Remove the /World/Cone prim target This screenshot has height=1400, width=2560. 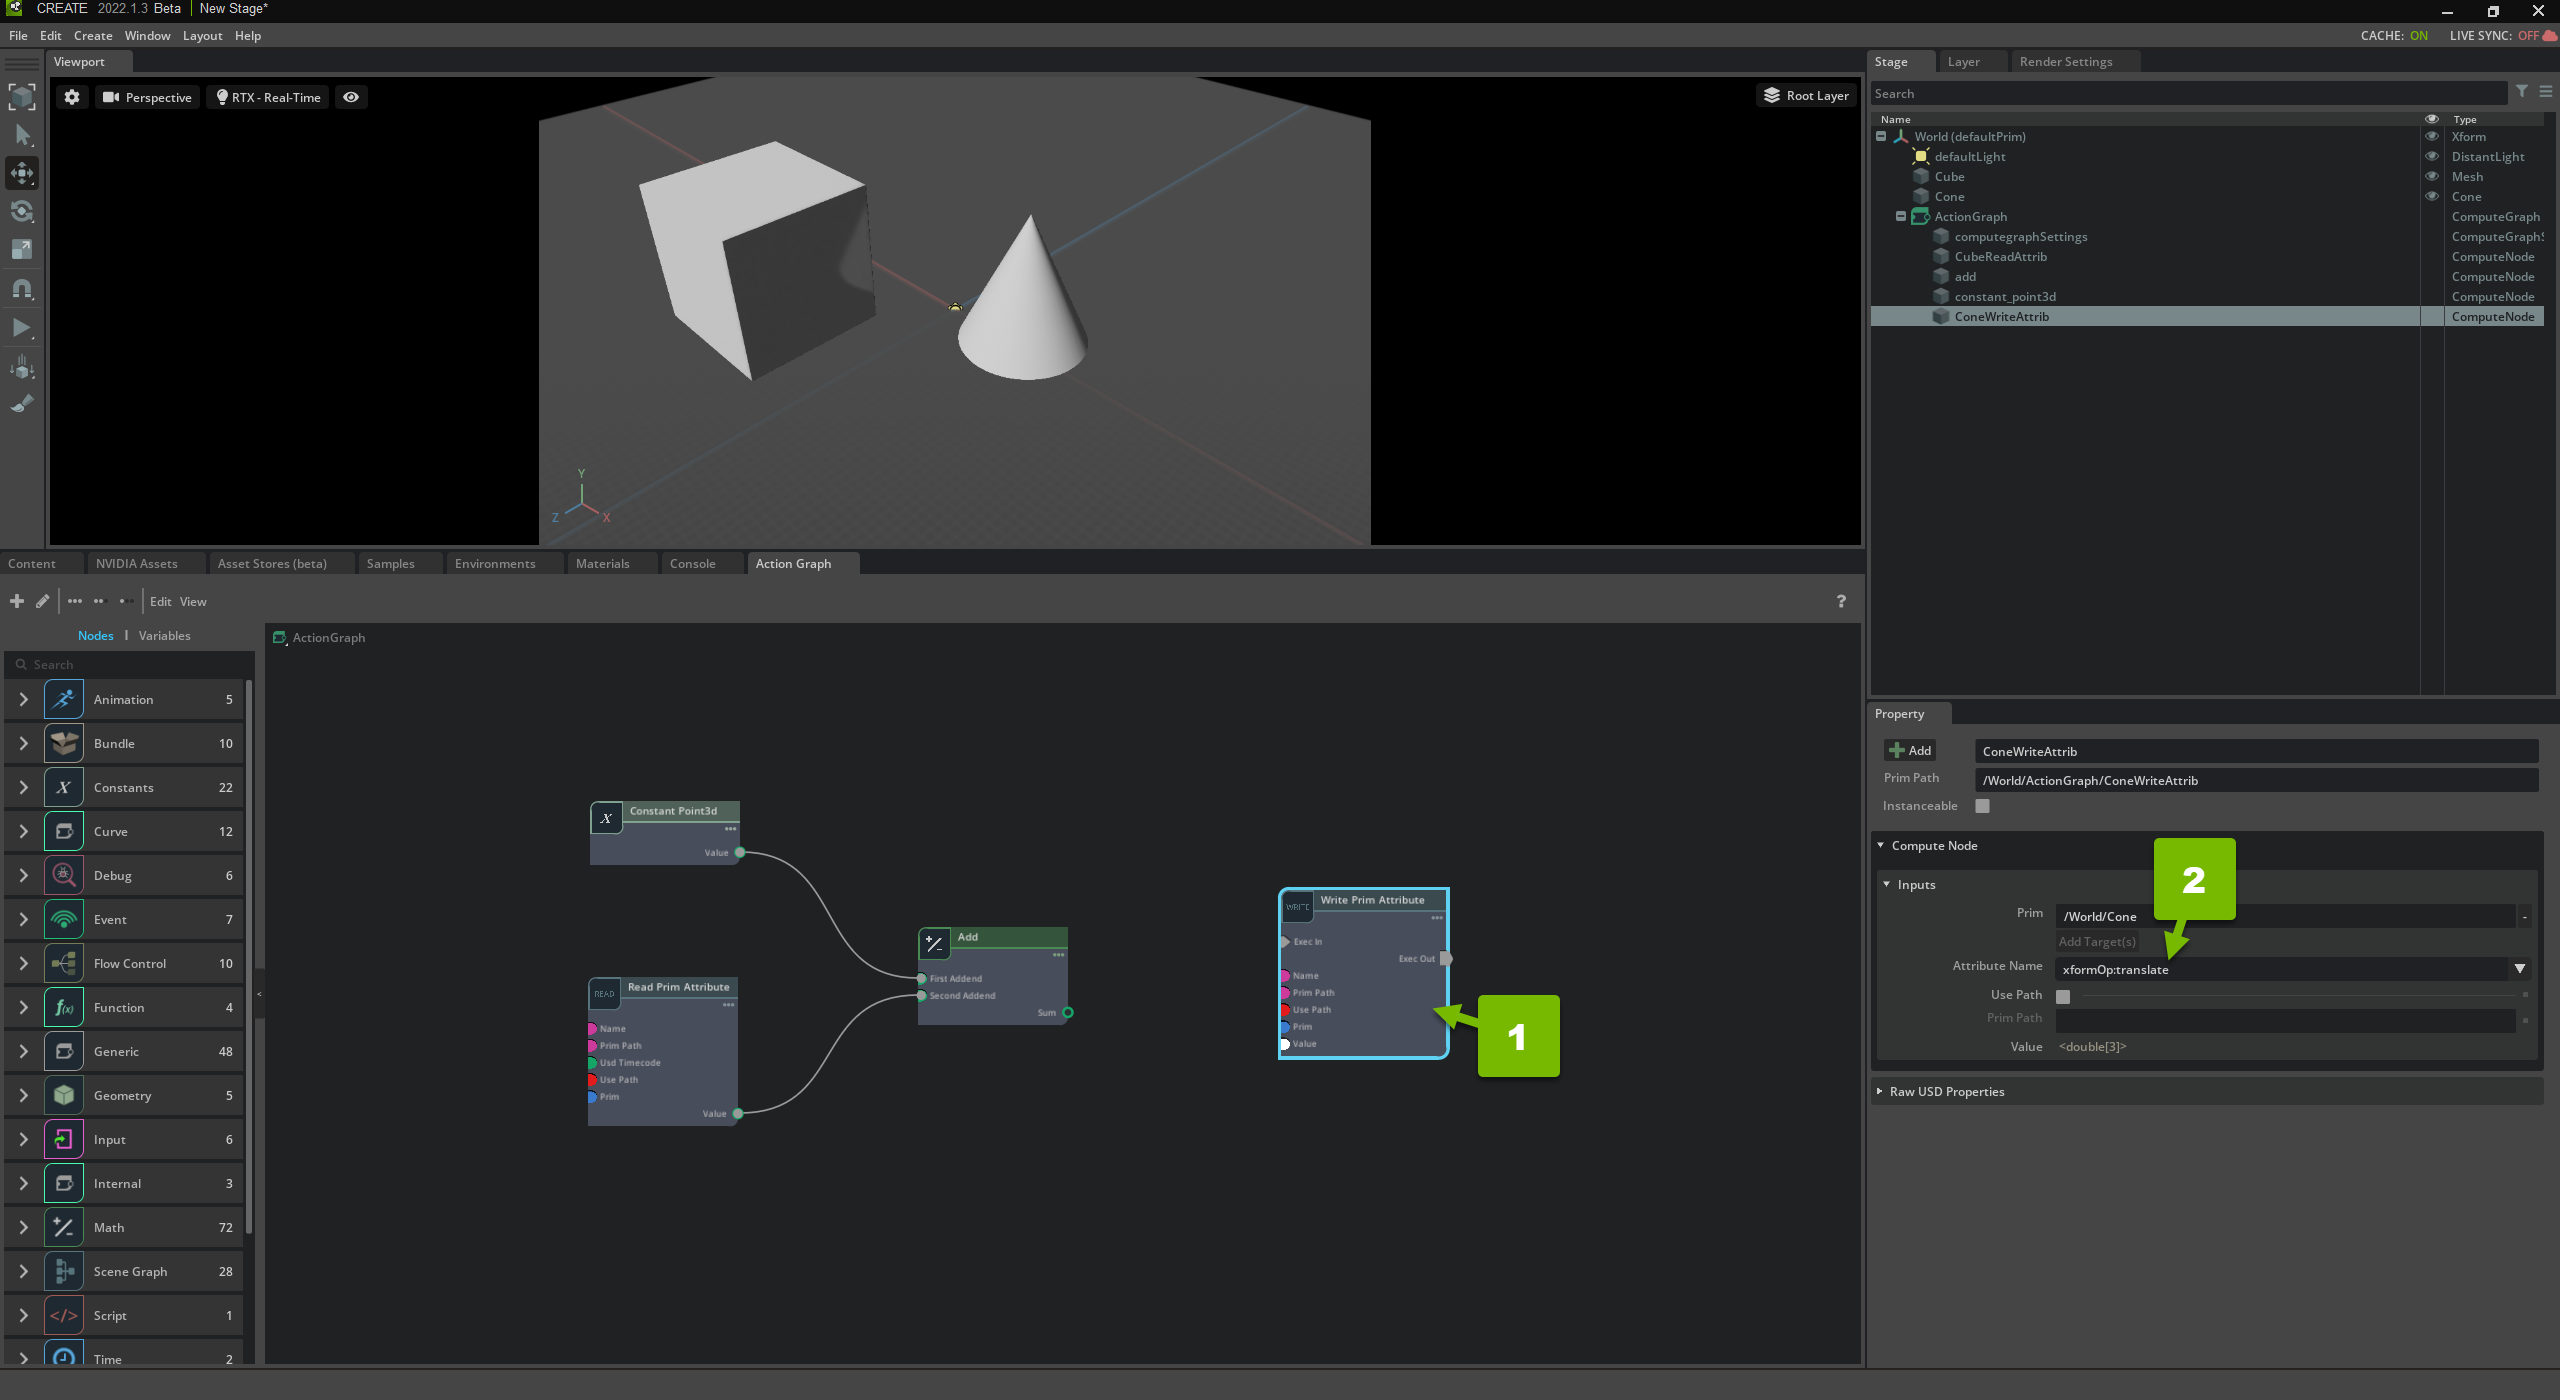pyautogui.click(x=2525, y=917)
